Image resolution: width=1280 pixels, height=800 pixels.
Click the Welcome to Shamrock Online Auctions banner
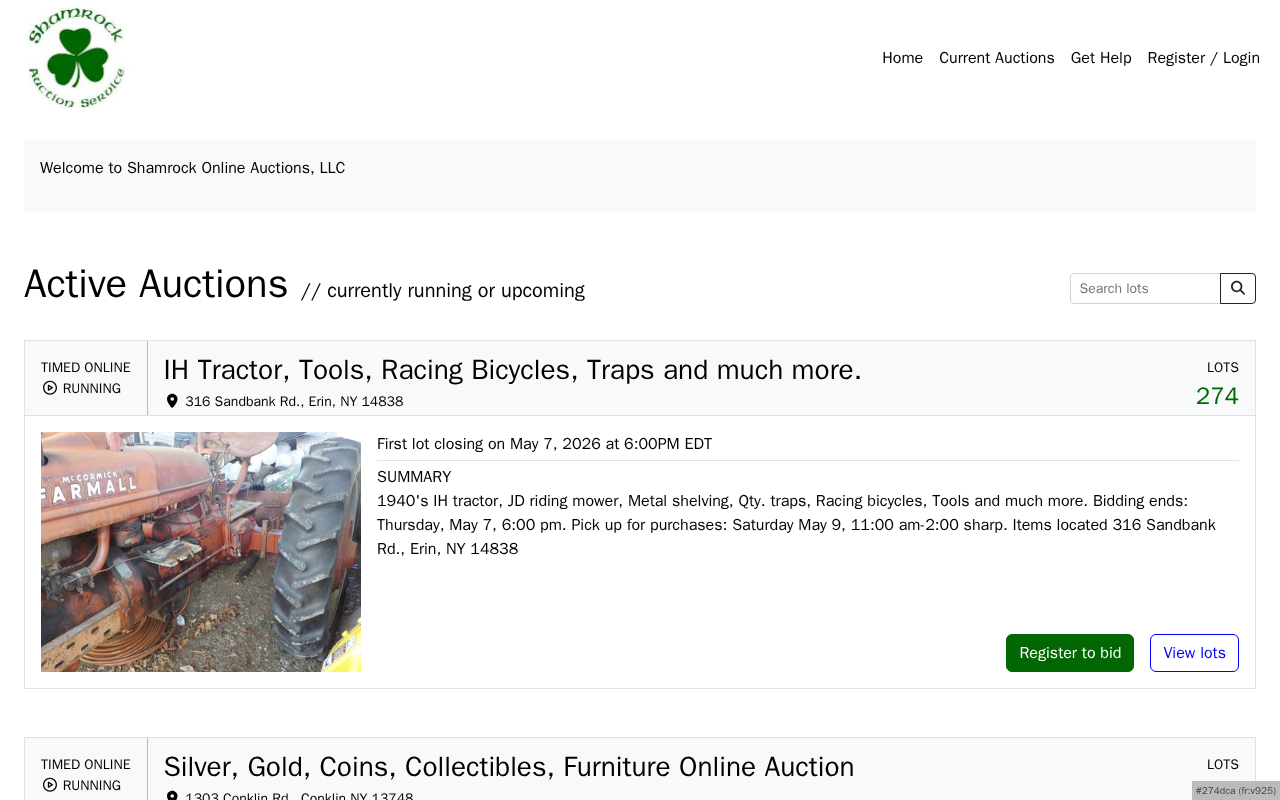[640, 176]
